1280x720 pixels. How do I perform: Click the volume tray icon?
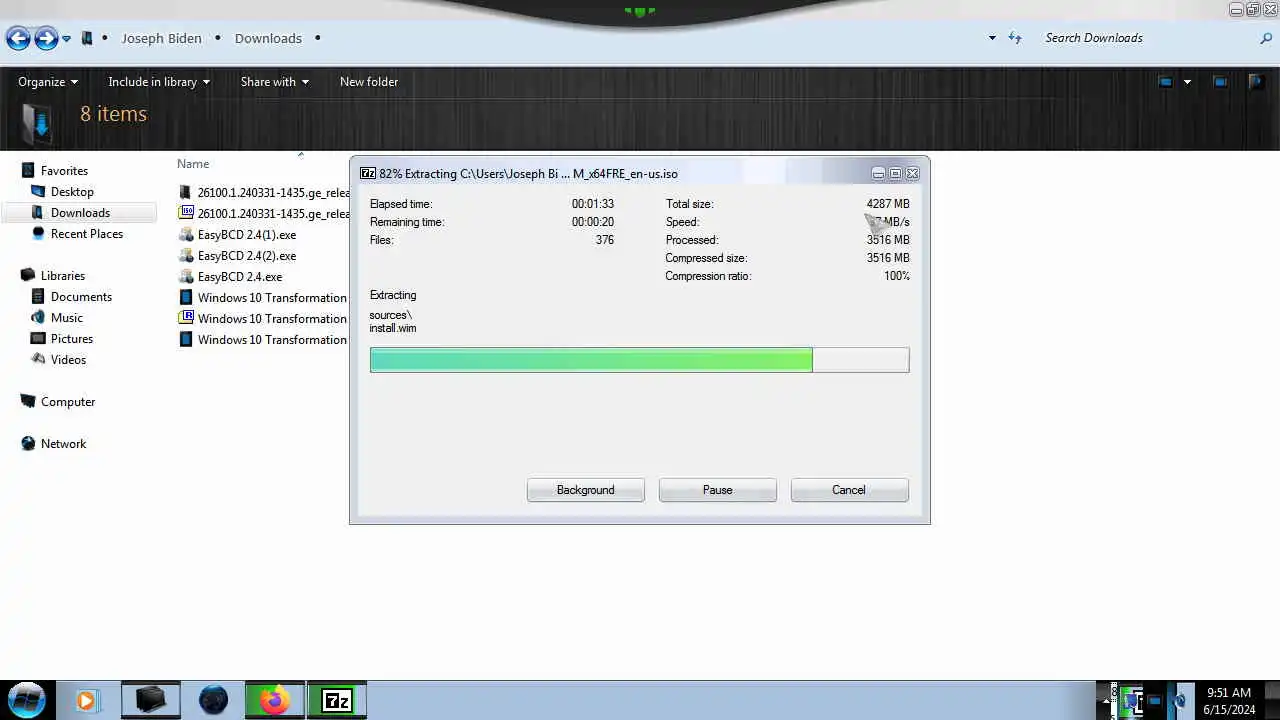click(1180, 701)
